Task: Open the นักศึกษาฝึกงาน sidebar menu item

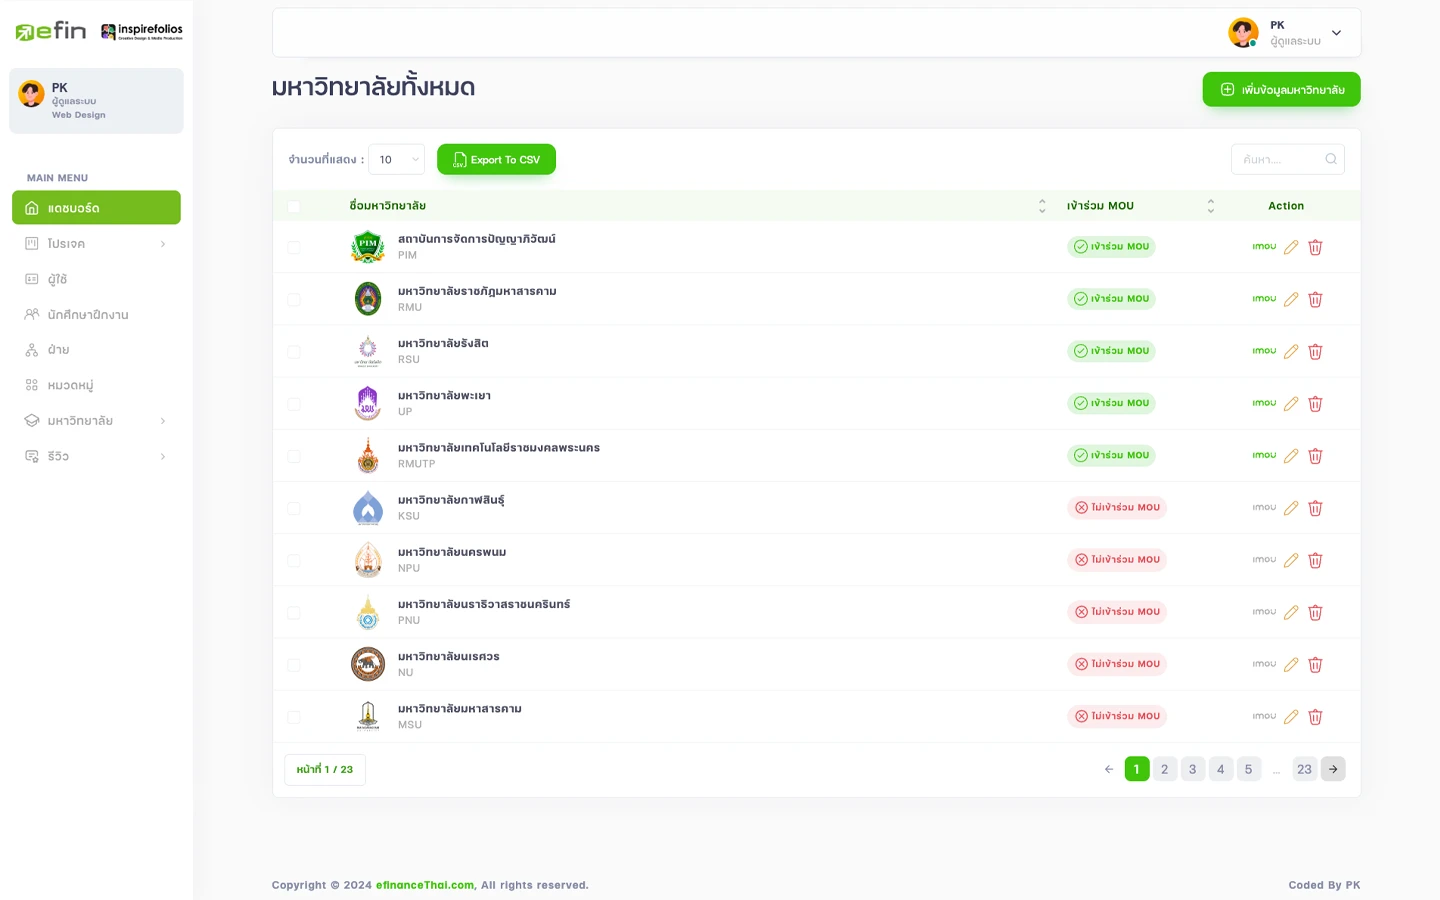Action: pyautogui.click(x=88, y=315)
